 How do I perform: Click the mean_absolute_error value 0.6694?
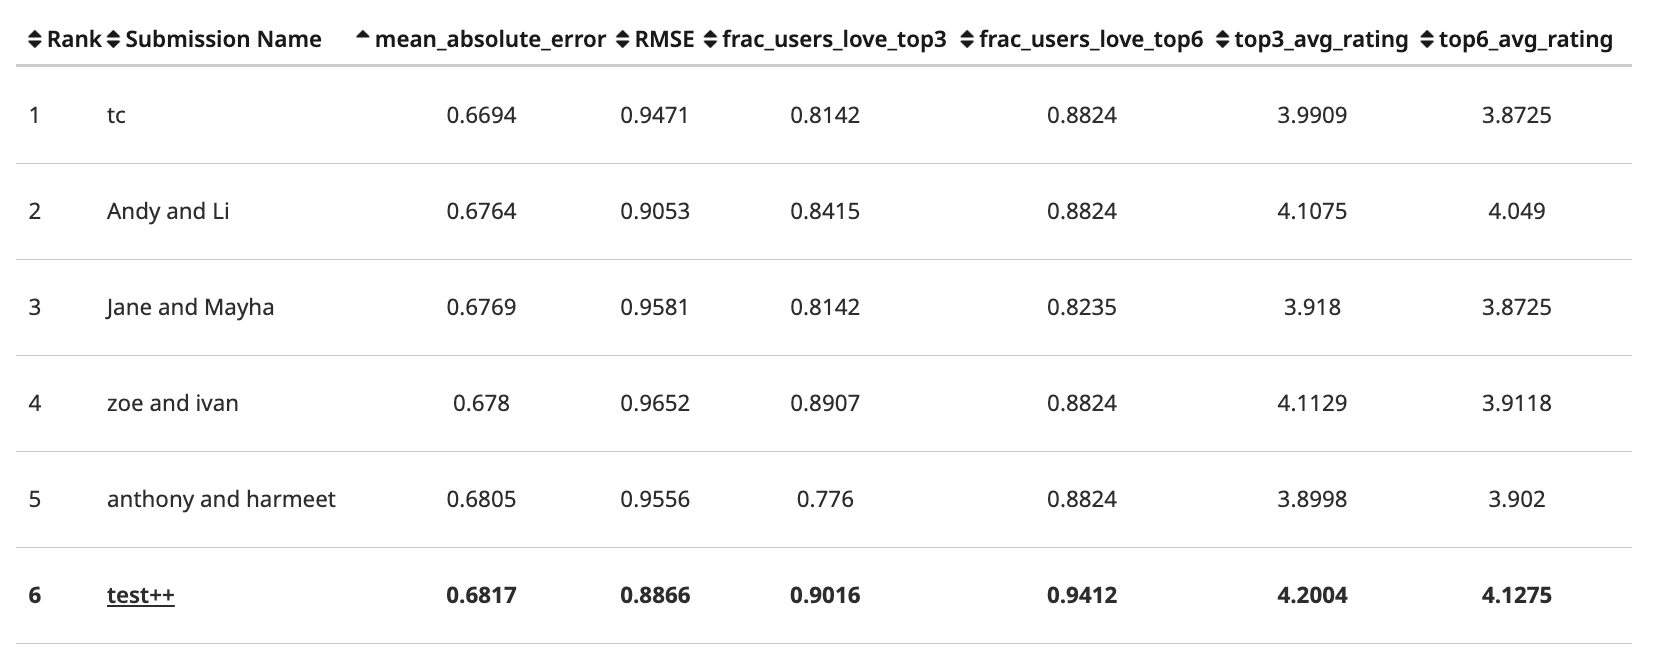click(x=481, y=115)
